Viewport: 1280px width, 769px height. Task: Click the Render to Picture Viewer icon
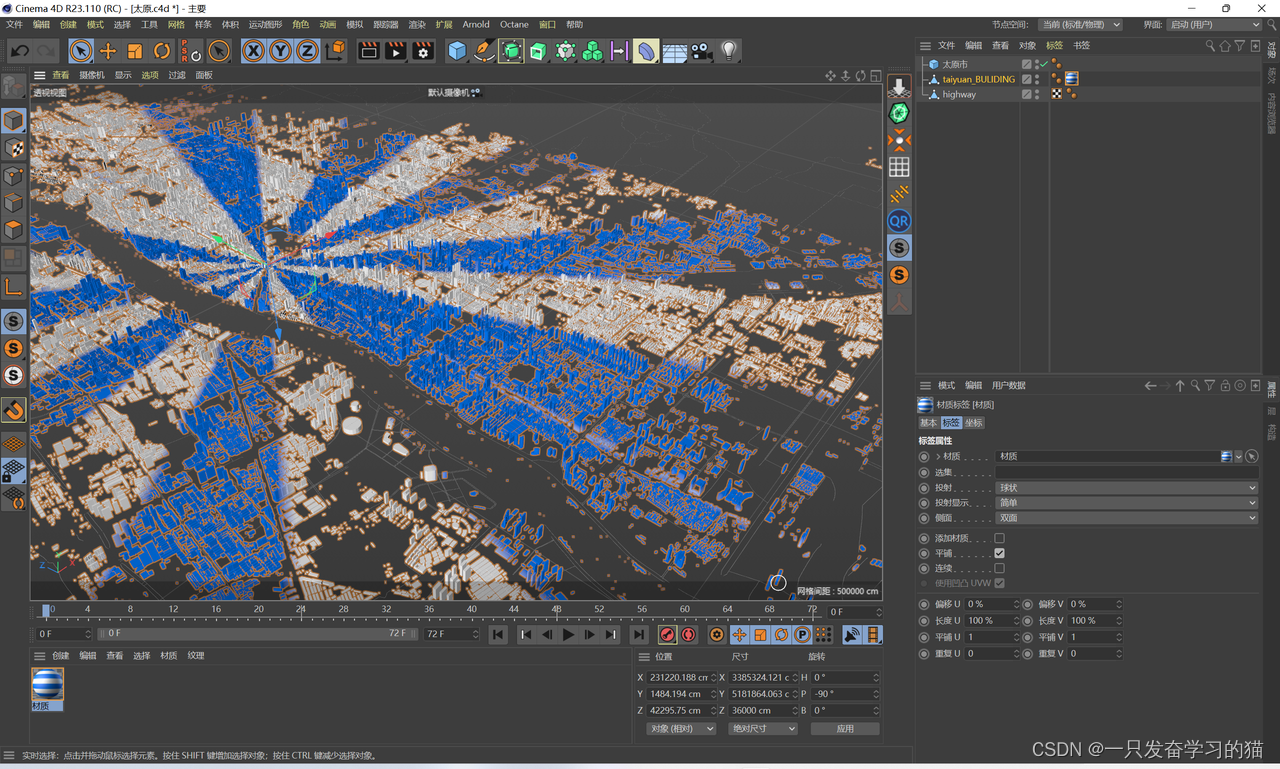click(x=396, y=50)
